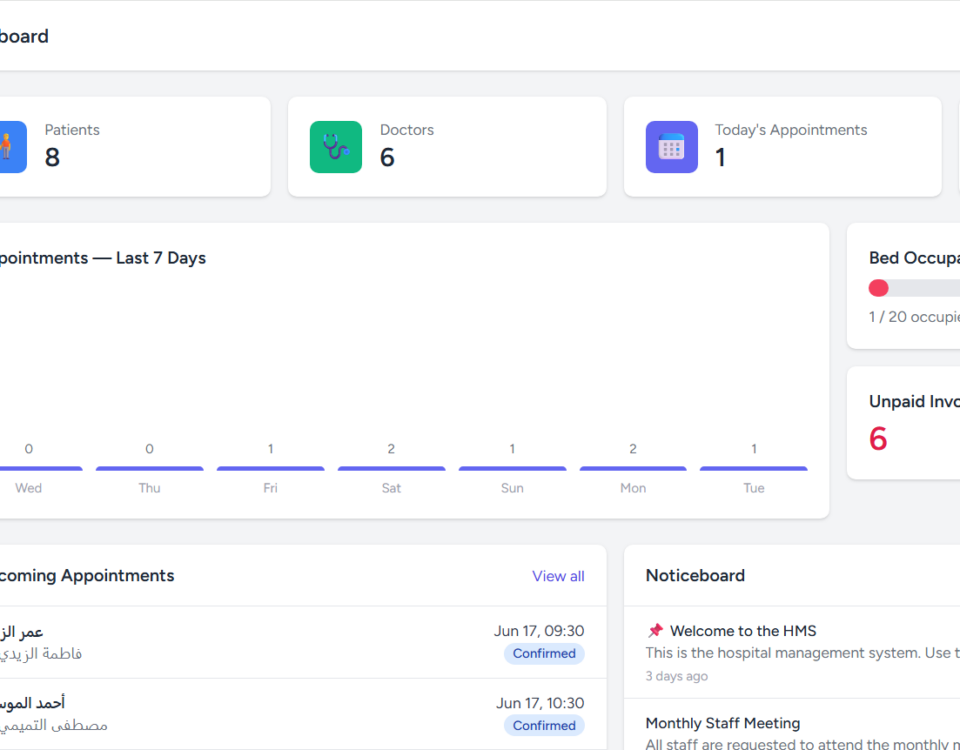Click the Jun 17, 09:30 appointment time
Image resolution: width=960 pixels, height=750 pixels.
point(539,631)
